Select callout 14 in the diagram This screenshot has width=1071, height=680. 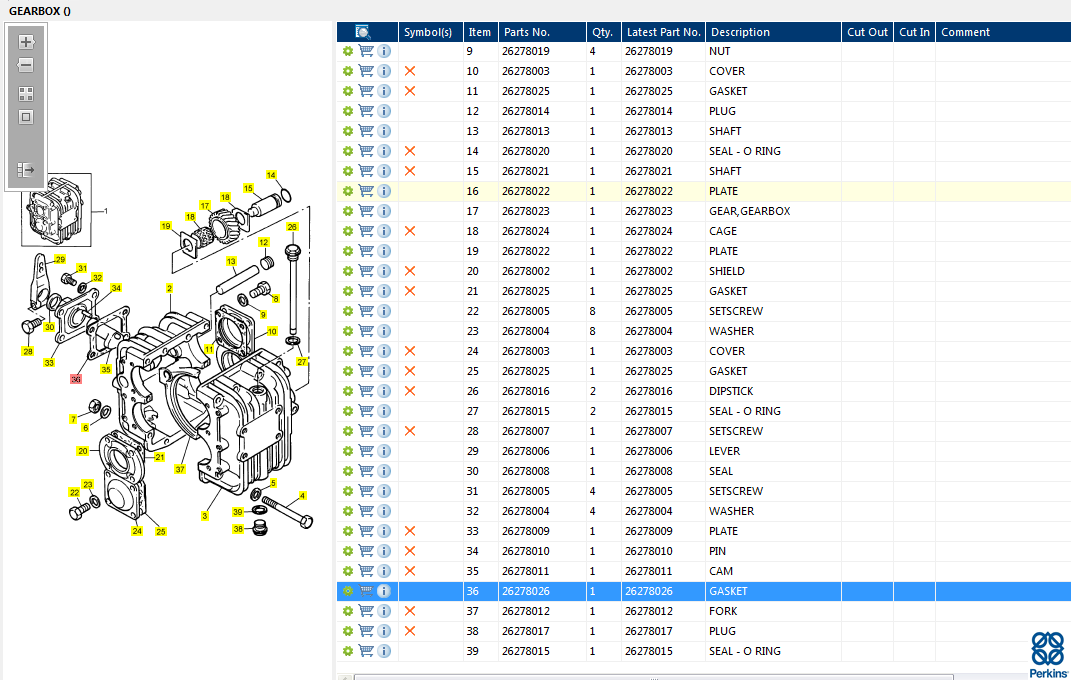(271, 175)
